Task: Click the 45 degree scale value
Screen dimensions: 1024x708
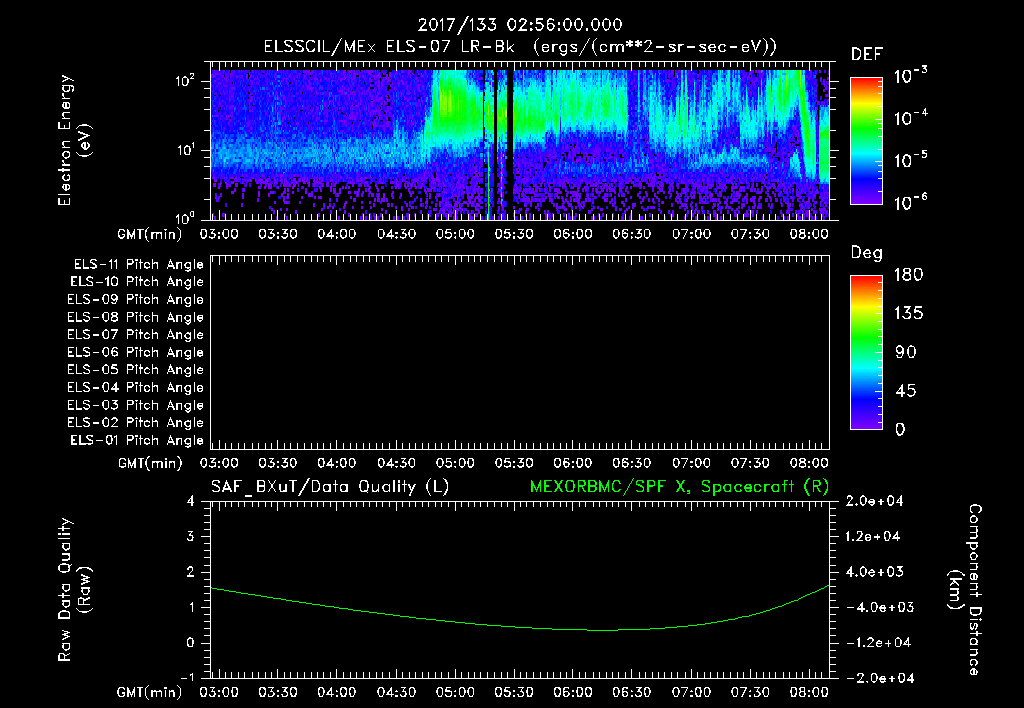Action: pos(906,391)
